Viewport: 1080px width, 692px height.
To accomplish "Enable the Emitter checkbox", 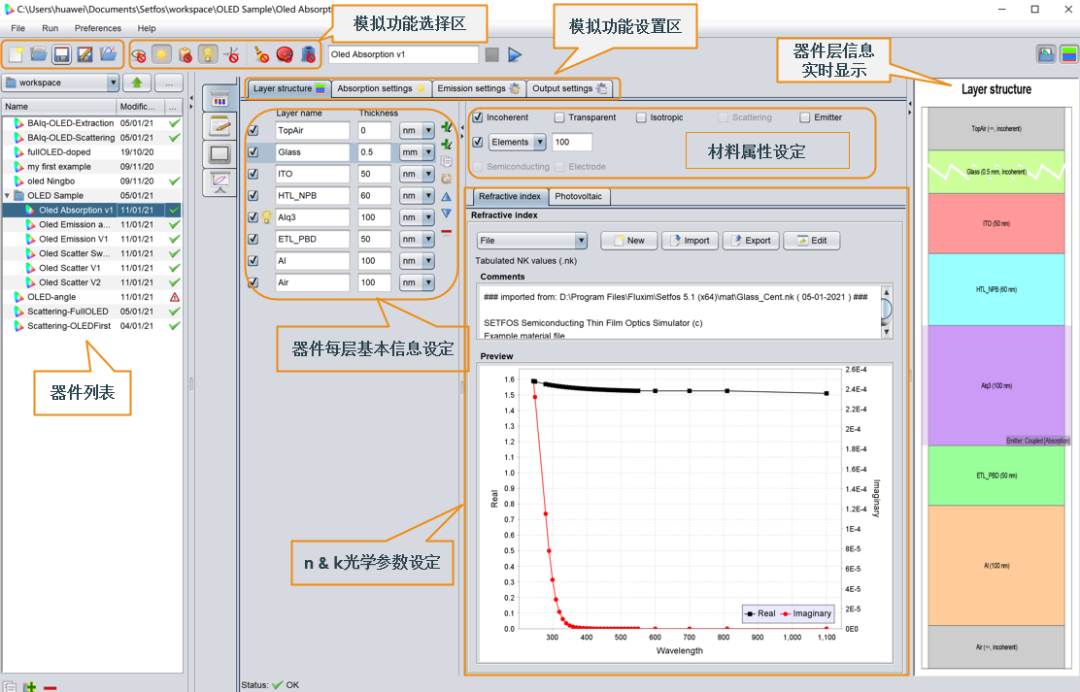I will [x=804, y=117].
